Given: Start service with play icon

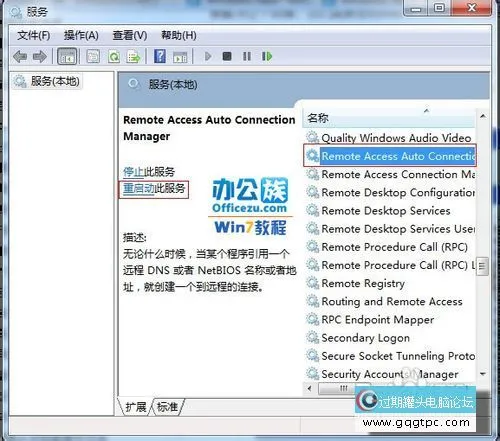Looking at the screenshot, I should (x=208, y=56).
